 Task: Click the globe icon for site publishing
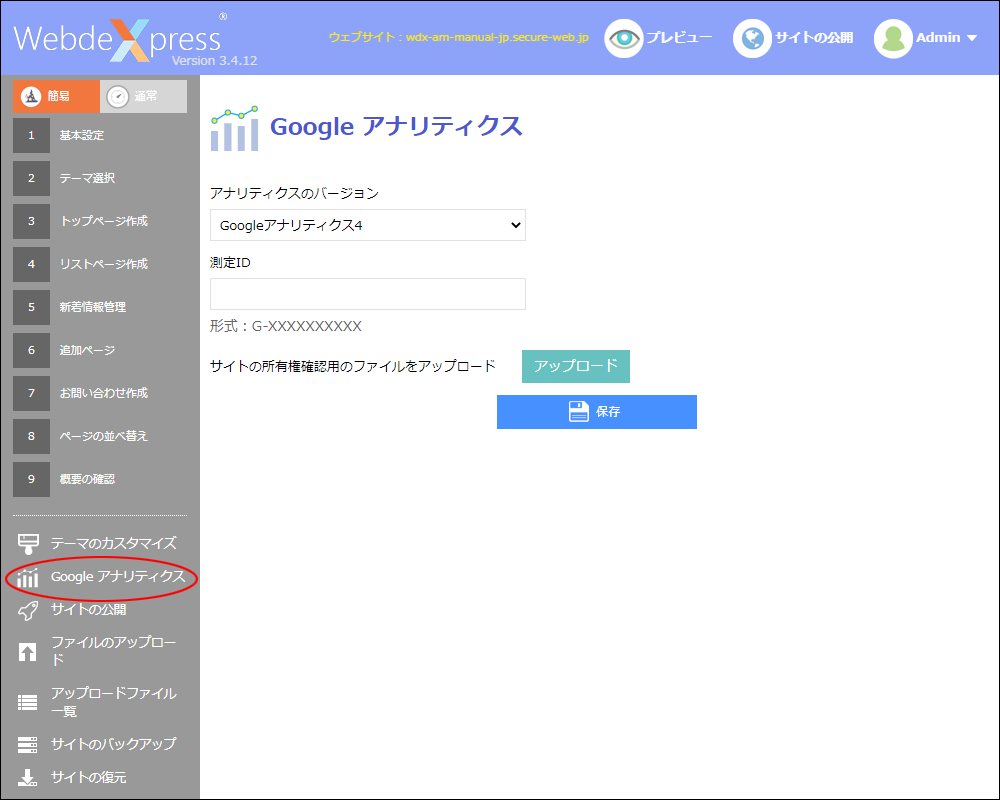coord(752,38)
